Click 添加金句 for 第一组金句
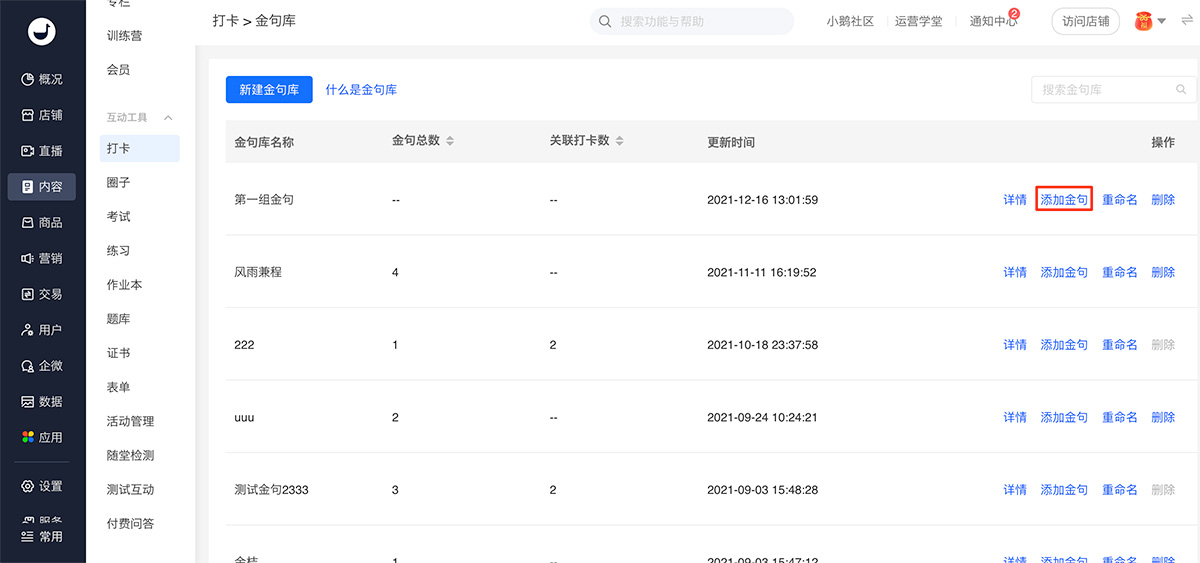 click(1063, 200)
